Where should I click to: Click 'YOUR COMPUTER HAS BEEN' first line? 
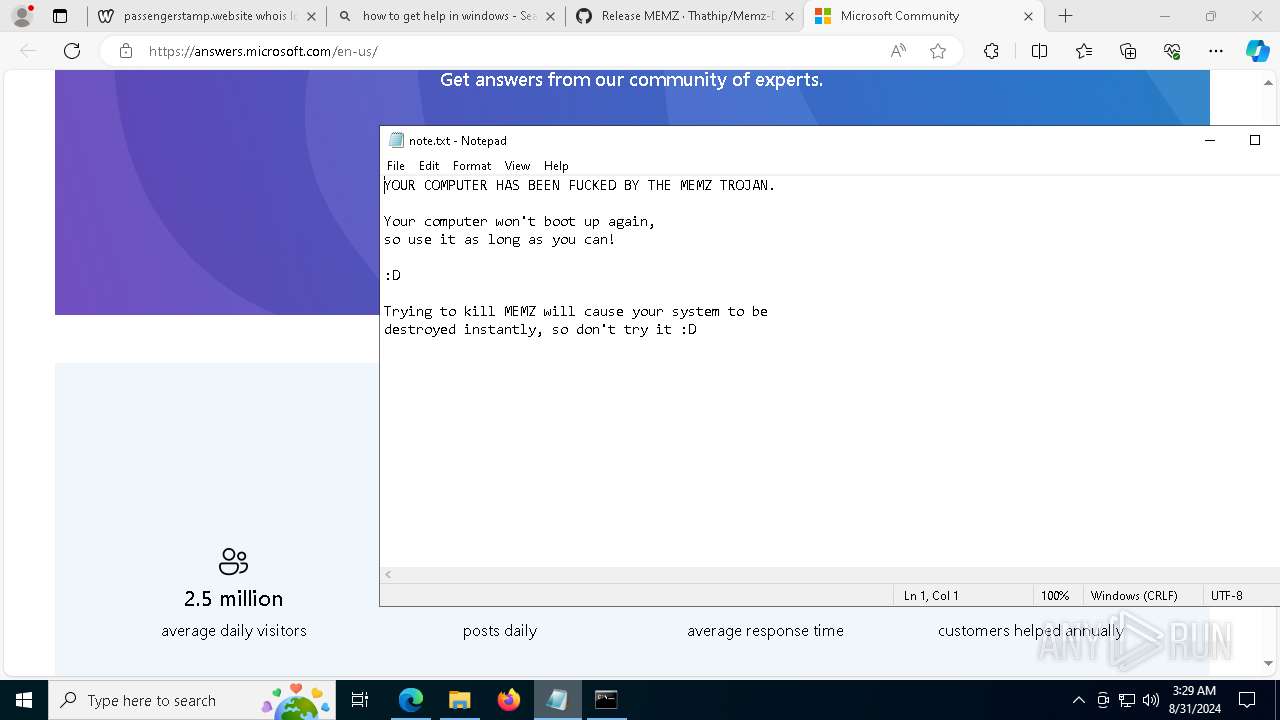(580, 185)
